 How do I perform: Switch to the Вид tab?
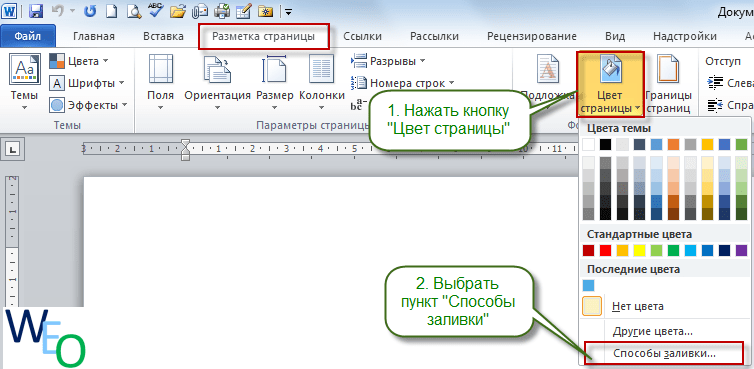point(615,36)
